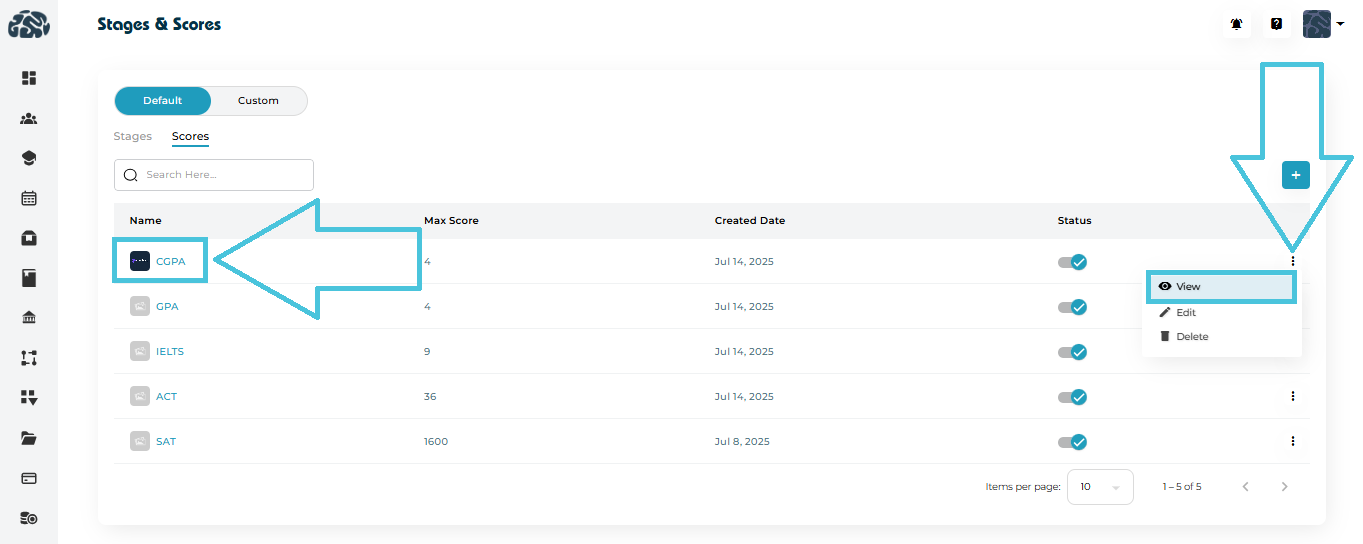Toggle the status switch for CGPA
This screenshot has height=544, width=1363.
click(x=1073, y=262)
